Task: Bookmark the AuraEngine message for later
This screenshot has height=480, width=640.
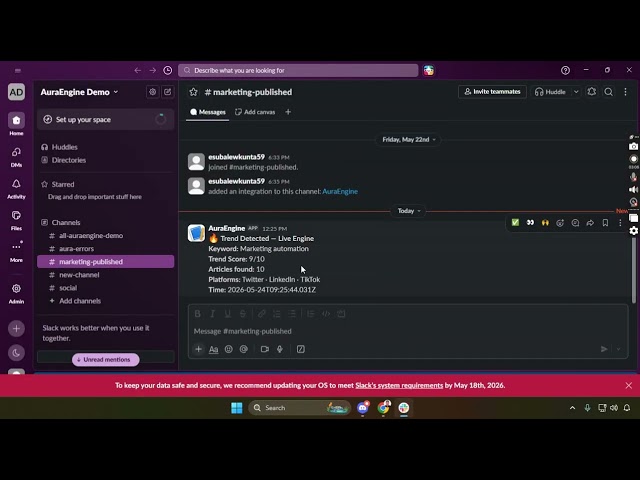Action: point(605,223)
